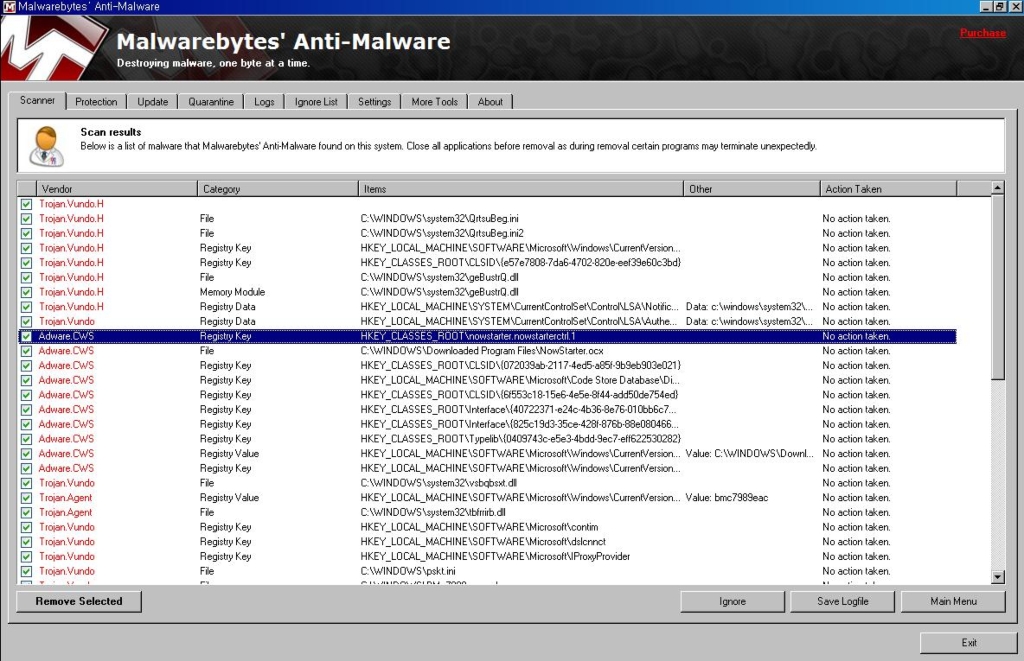Toggle checkbox for the vsbqbsxt.dll row
Viewport: 1024px width, 661px height.
click(26, 483)
